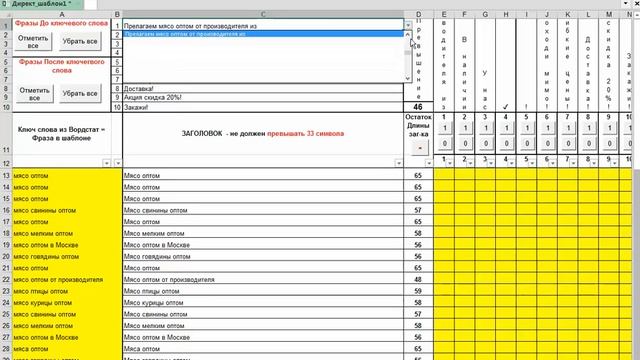Viewport: 640px width, 360px height.
Task: Click cell 'Доставка!' in row 8
Action: (263, 89)
